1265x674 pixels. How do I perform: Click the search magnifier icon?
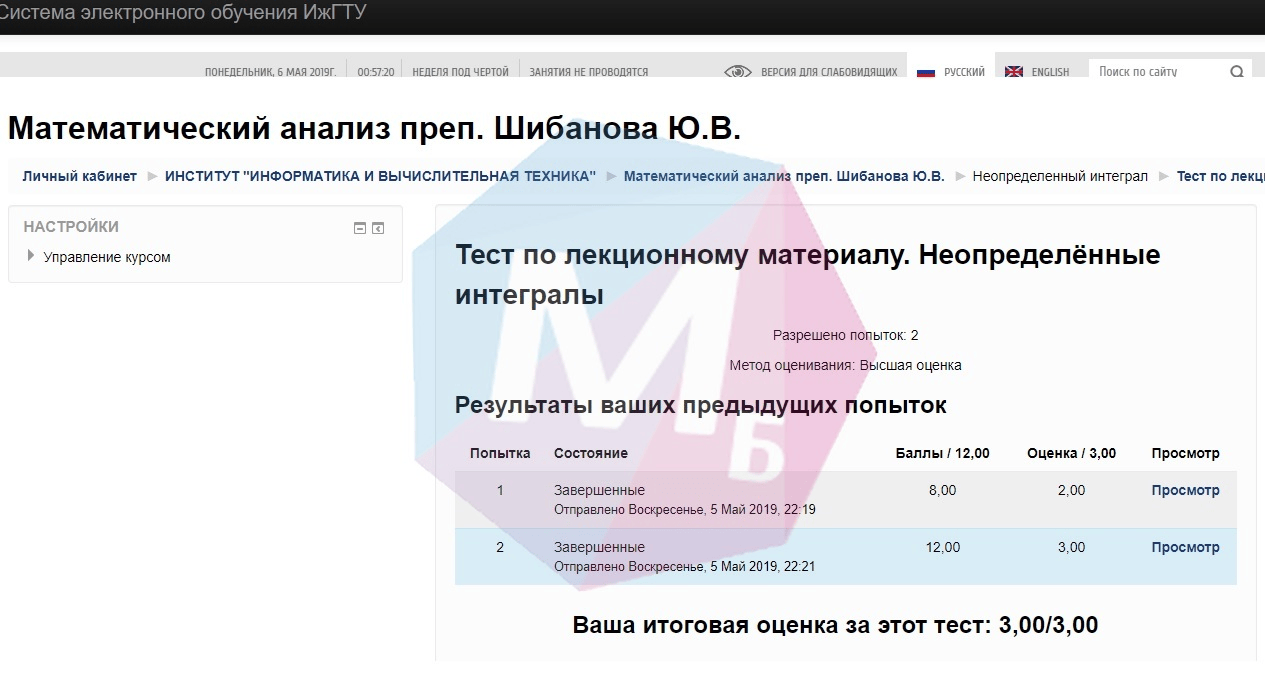coord(1237,72)
